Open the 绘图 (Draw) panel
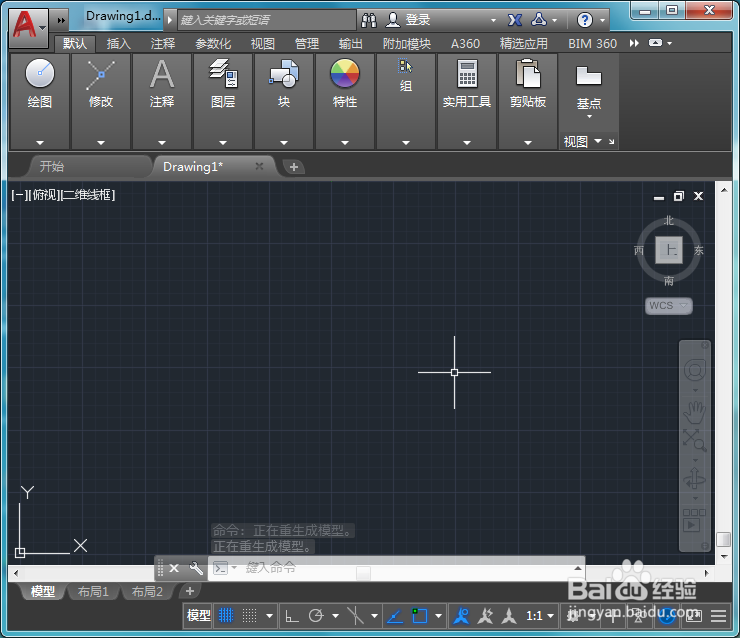The height and width of the screenshot is (638, 740). (x=40, y=101)
